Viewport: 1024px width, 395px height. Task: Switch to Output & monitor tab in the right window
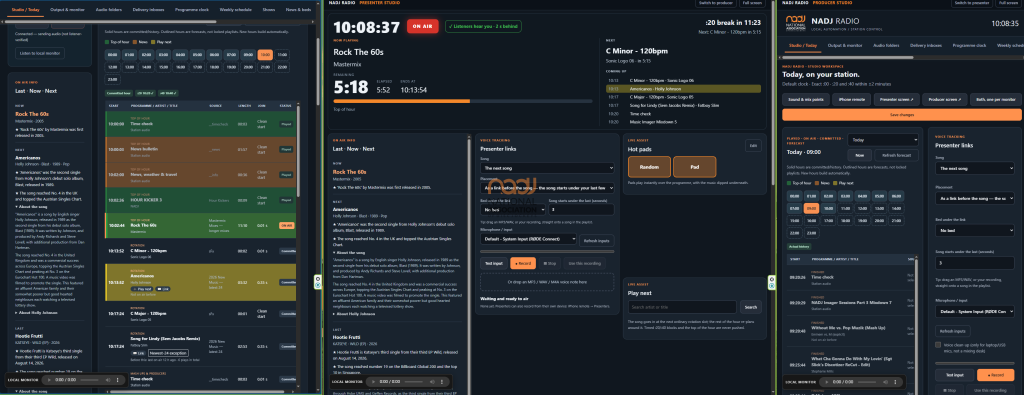tap(844, 46)
